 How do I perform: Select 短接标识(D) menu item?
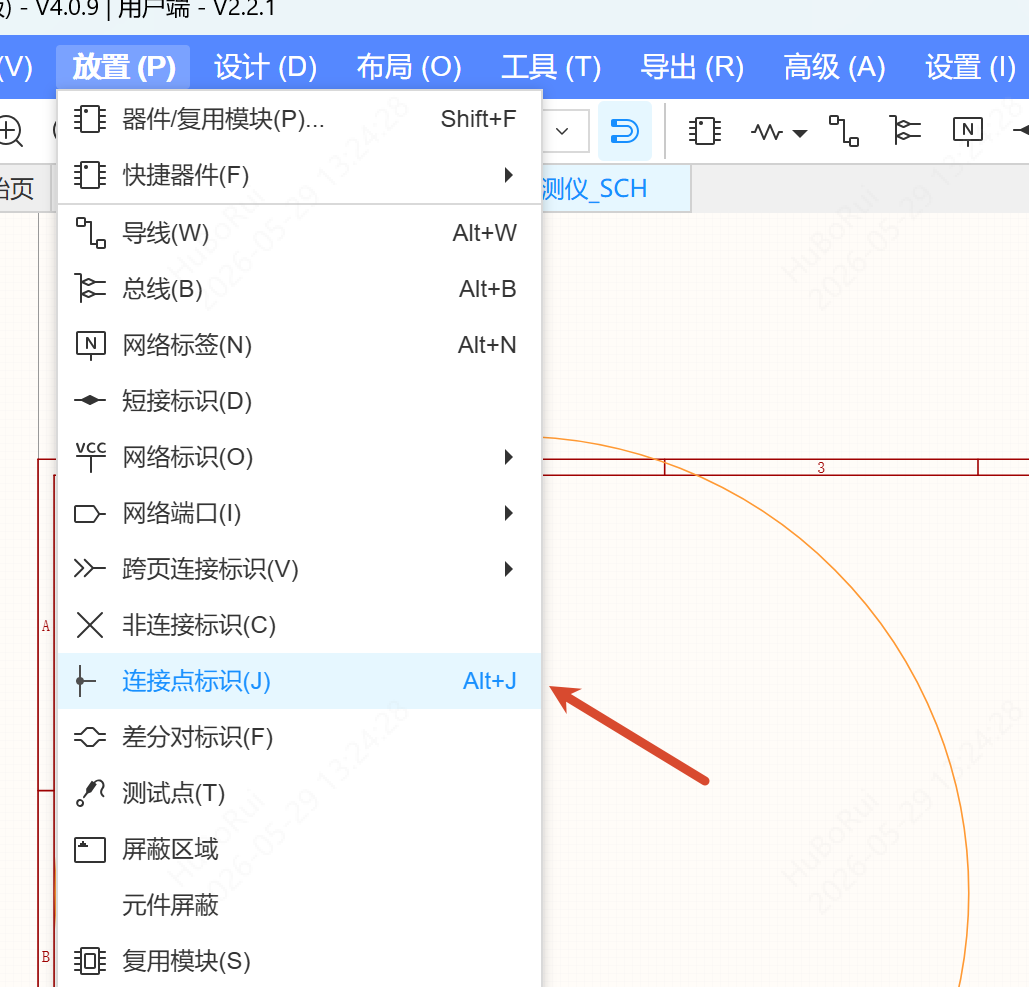(x=299, y=401)
